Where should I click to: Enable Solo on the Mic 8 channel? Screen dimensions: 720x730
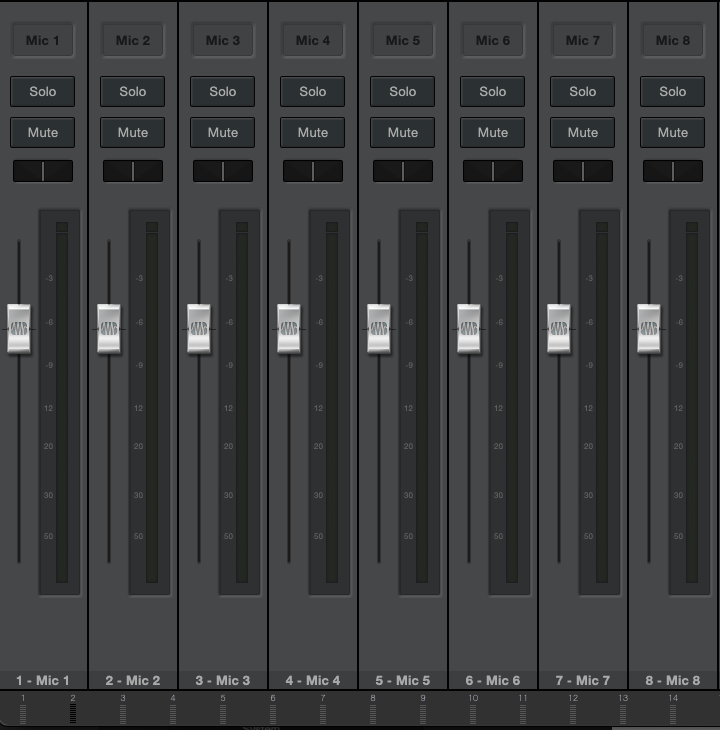click(673, 91)
